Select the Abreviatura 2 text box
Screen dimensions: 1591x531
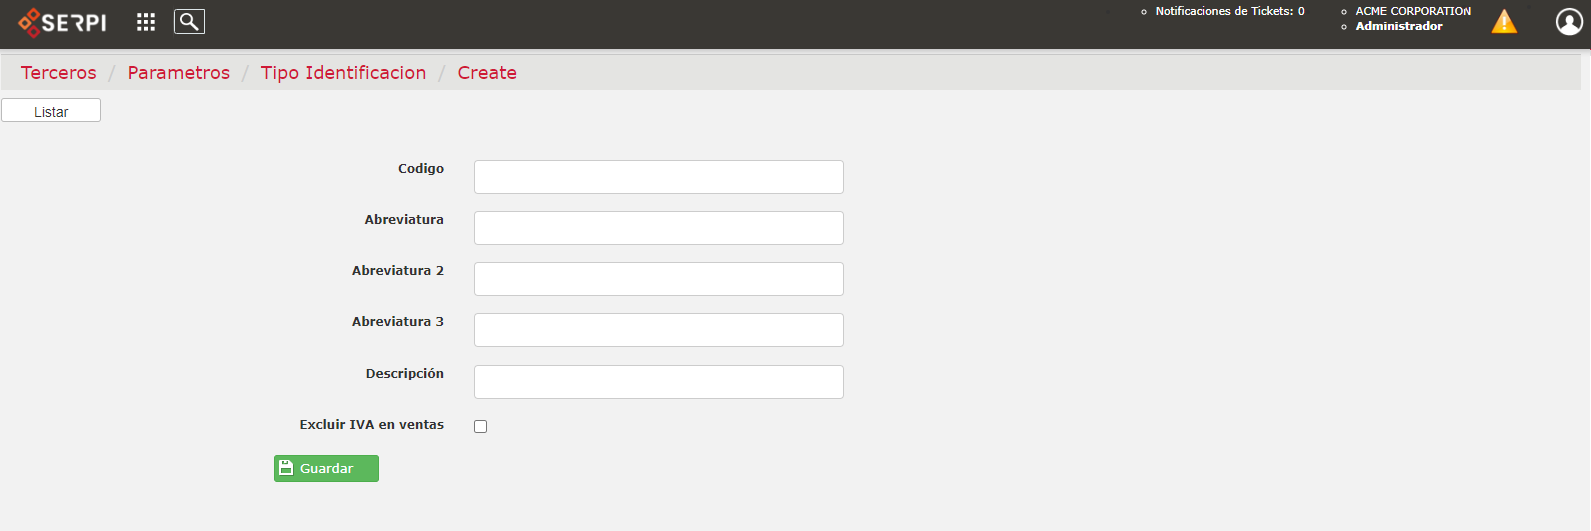659,279
